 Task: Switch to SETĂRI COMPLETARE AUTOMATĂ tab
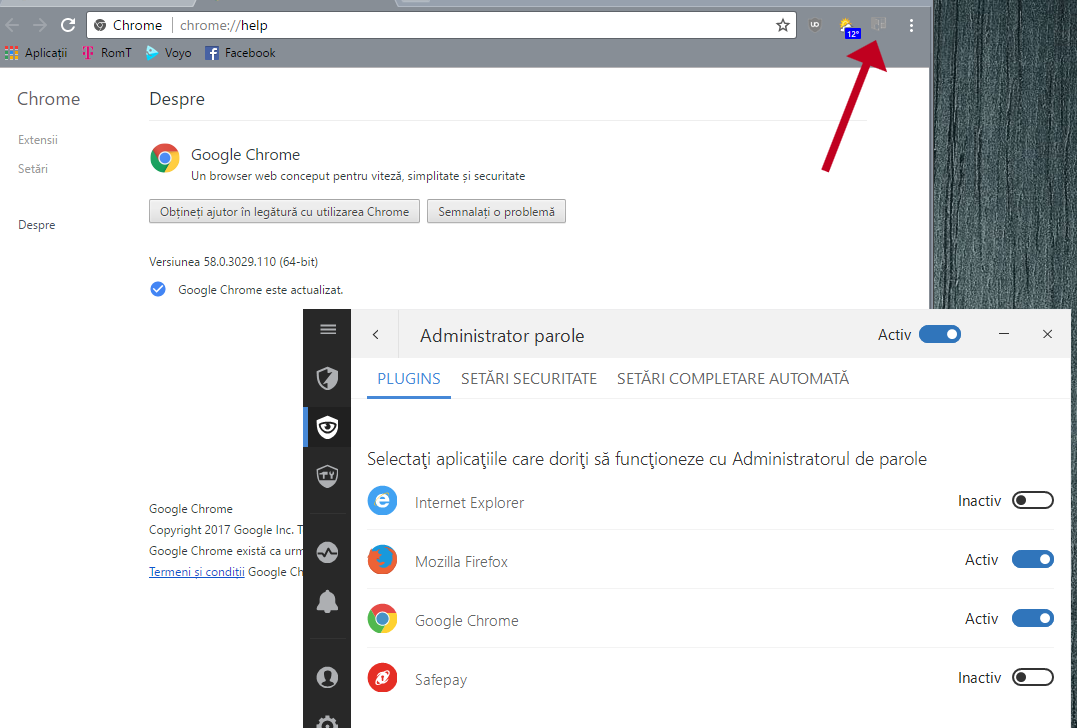pos(733,379)
